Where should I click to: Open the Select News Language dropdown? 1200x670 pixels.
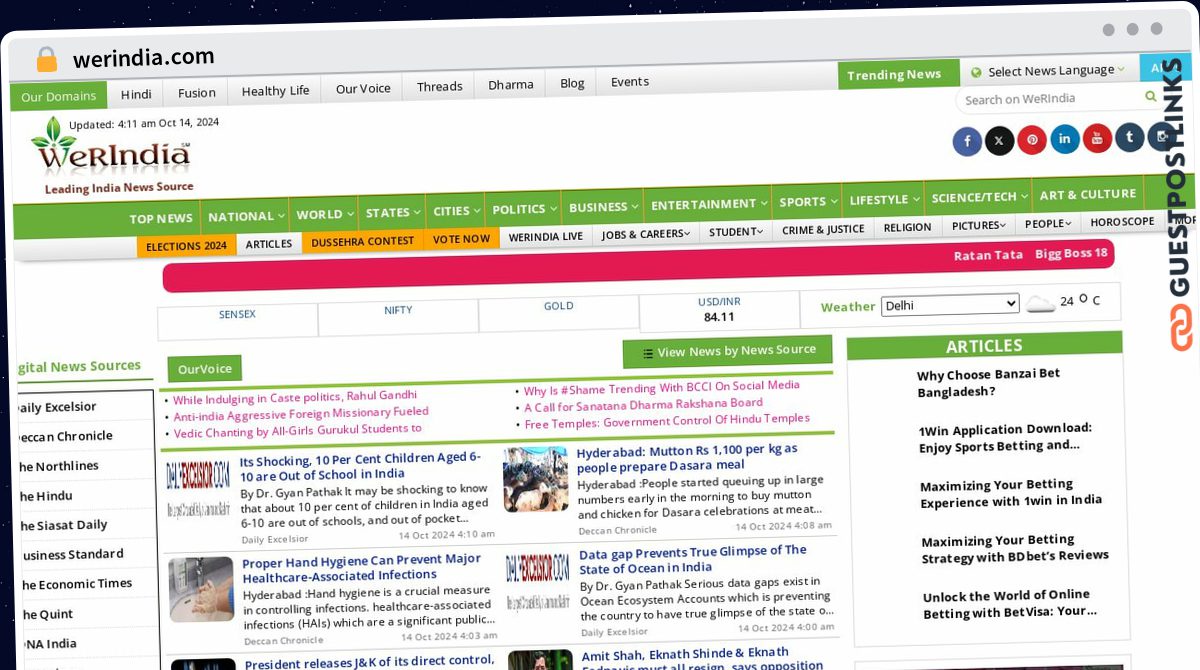[1050, 71]
